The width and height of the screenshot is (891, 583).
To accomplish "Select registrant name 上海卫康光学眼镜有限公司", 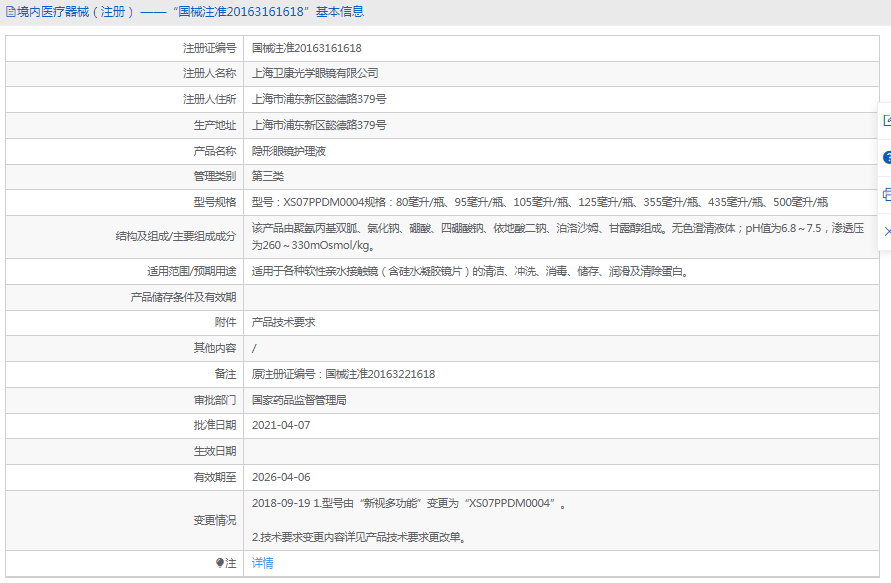I will (315, 73).
